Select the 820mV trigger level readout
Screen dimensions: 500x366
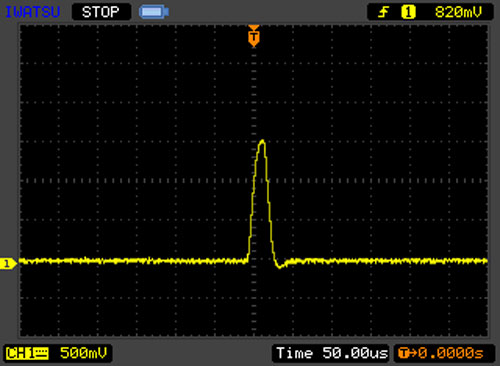pos(458,13)
